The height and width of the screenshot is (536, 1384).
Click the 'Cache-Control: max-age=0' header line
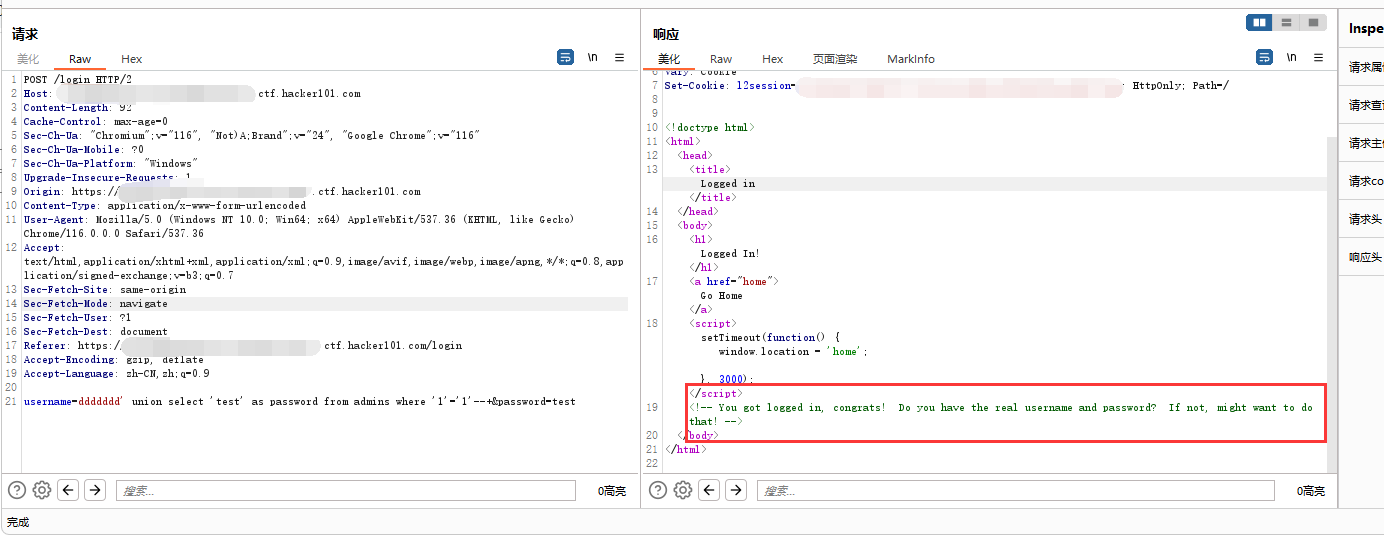pos(96,121)
